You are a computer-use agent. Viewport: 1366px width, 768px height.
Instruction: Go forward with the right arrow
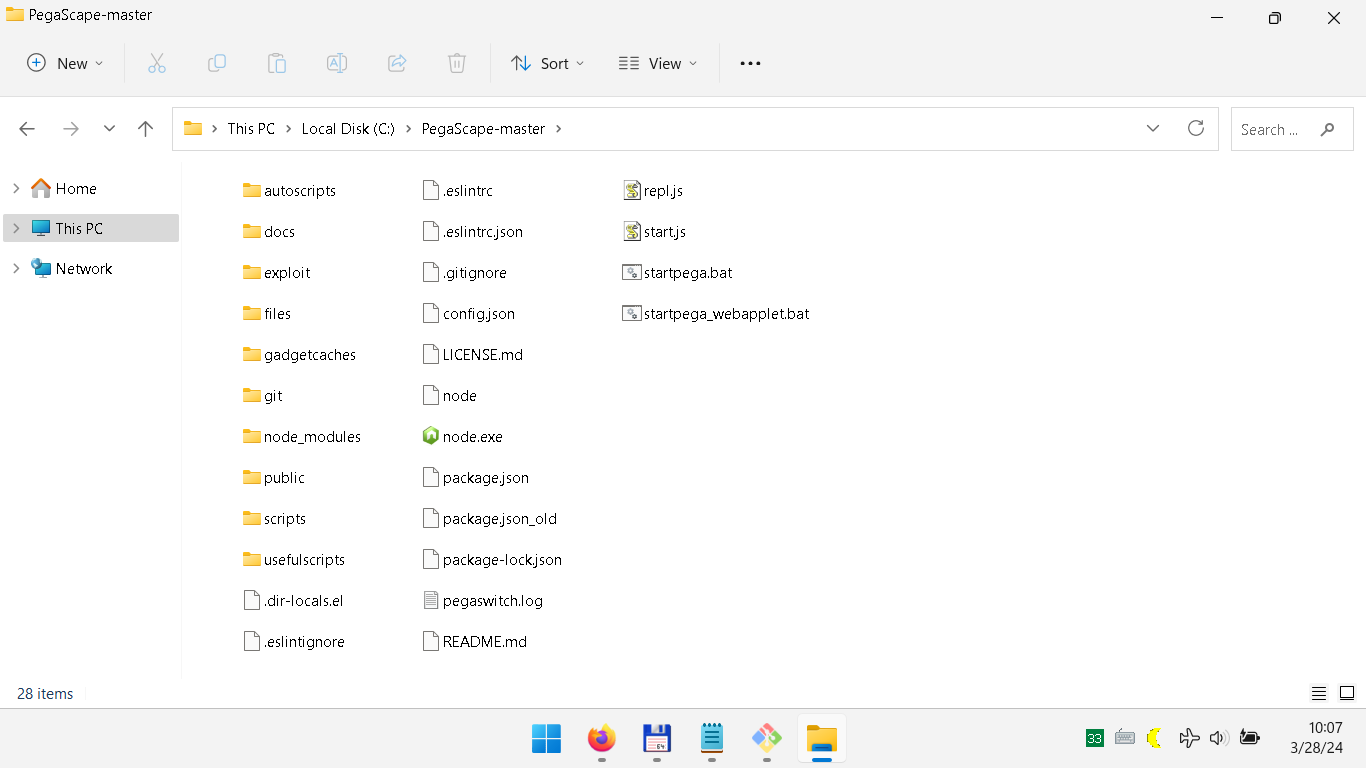click(x=70, y=129)
